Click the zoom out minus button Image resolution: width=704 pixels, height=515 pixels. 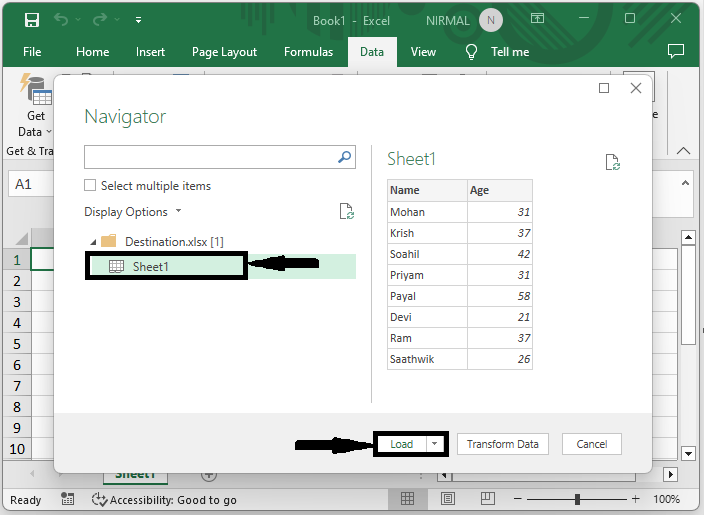518,499
